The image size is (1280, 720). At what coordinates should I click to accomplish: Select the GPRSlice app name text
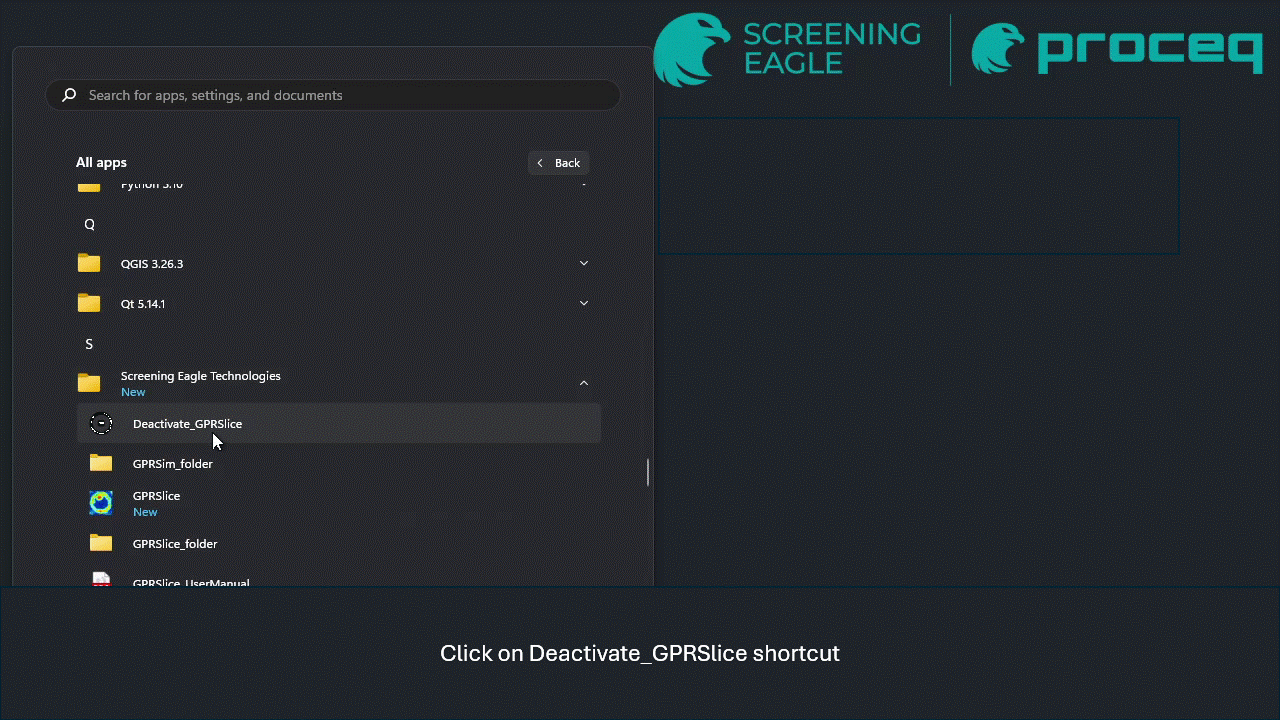click(156, 496)
